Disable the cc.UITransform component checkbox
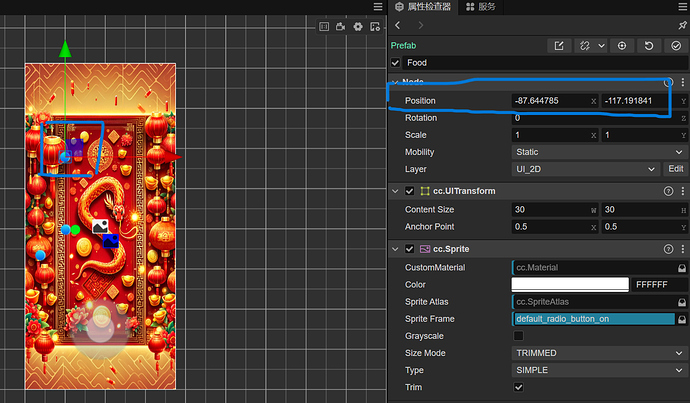The image size is (690, 403). [410, 191]
